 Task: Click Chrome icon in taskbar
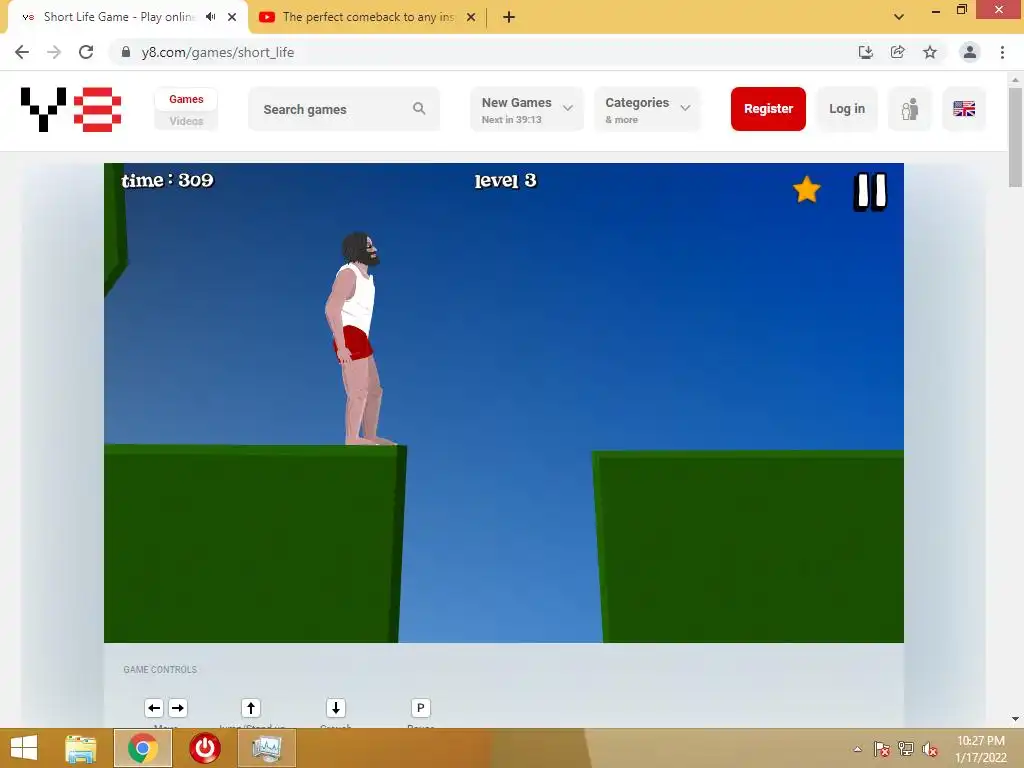point(143,748)
